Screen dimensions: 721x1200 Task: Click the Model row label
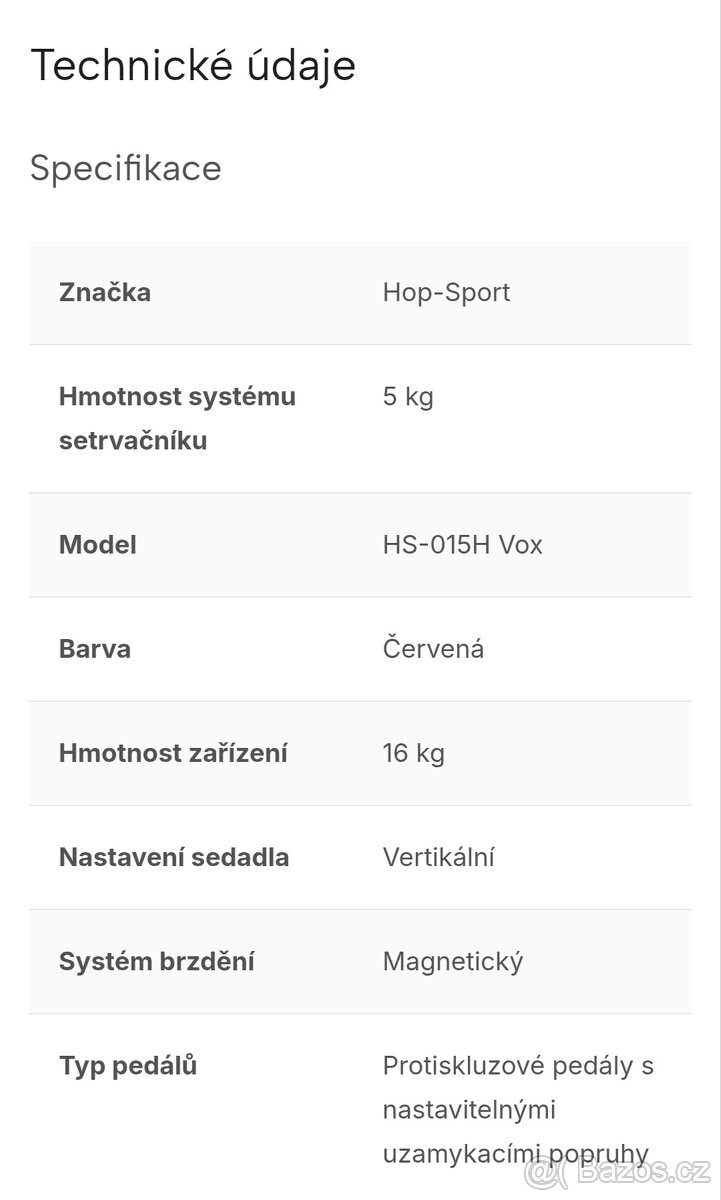coord(98,545)
